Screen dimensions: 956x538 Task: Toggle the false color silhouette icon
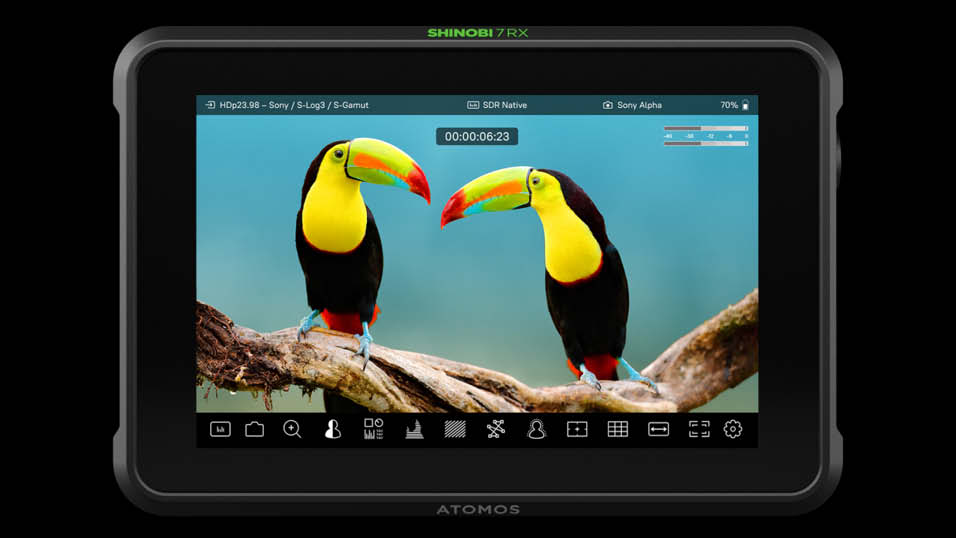[332, 429]
